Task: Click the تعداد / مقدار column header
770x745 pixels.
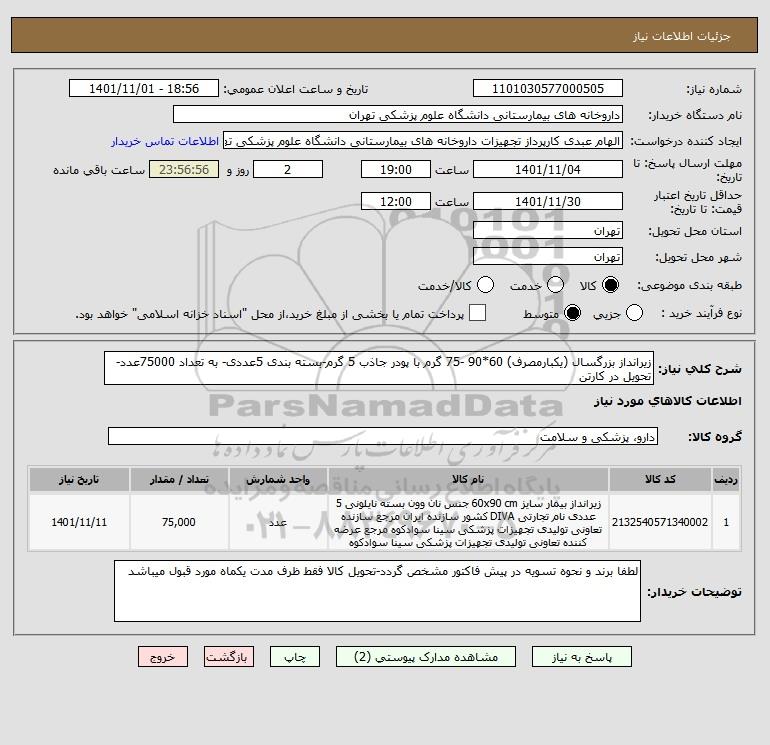Action: click(x=179, y=479)
